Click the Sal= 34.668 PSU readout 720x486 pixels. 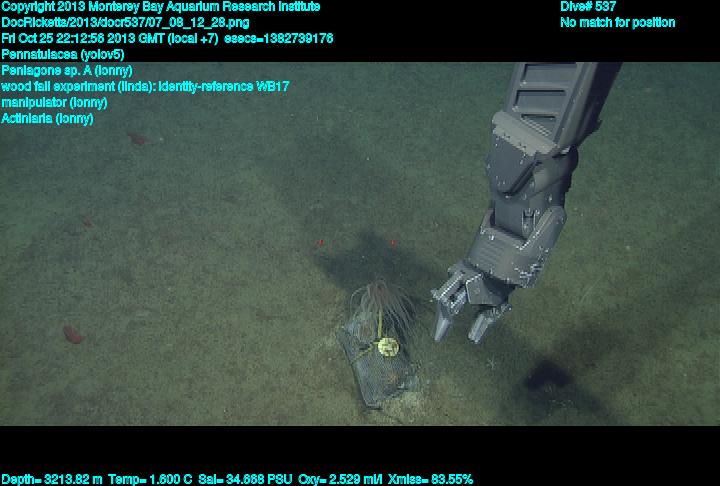pos(245,479)
